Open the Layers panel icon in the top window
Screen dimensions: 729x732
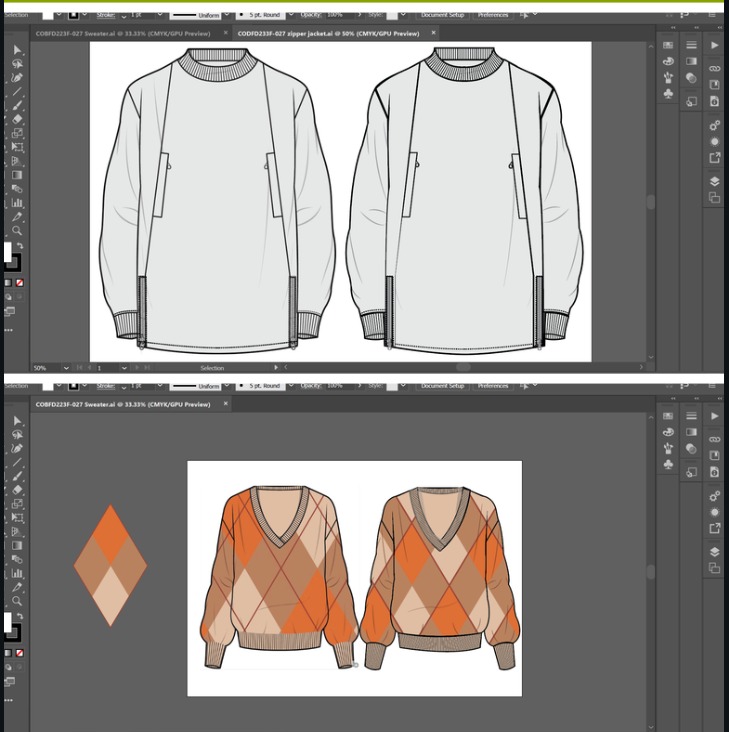[714, 181]
